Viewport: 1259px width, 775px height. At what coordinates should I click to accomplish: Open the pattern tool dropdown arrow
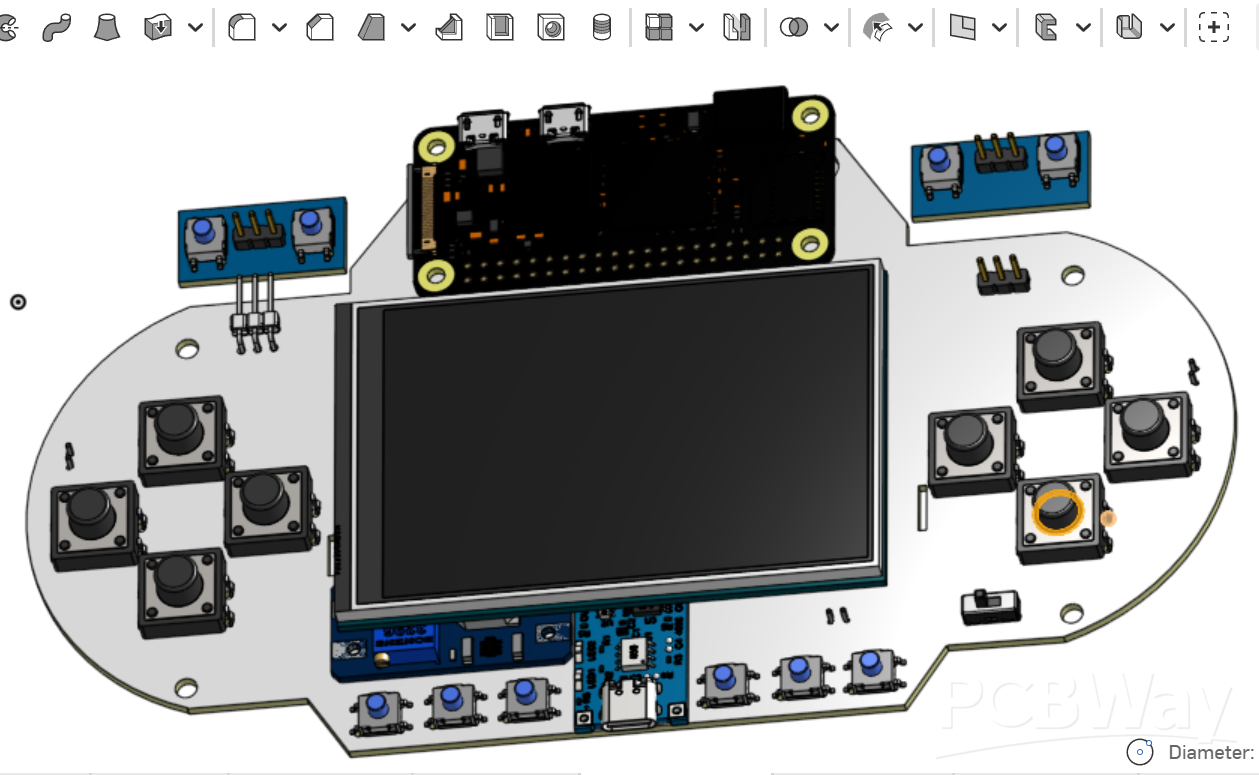click(x=696, y=28)
